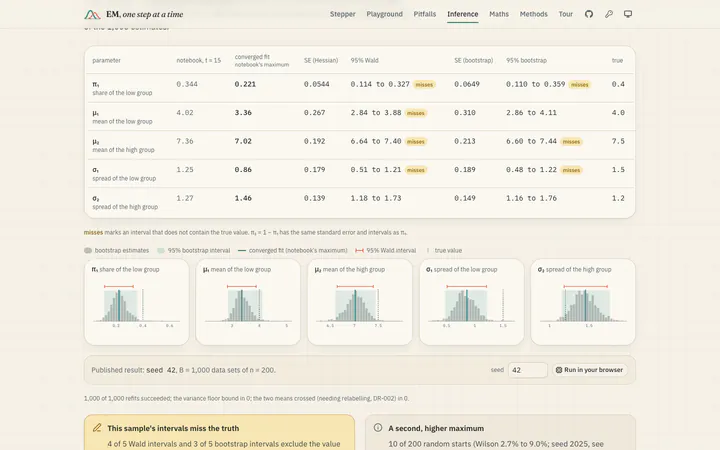Open the GitHub repository icon
Image resolution: width=720 pixels, height=450 pixels.
coord(589,14)
